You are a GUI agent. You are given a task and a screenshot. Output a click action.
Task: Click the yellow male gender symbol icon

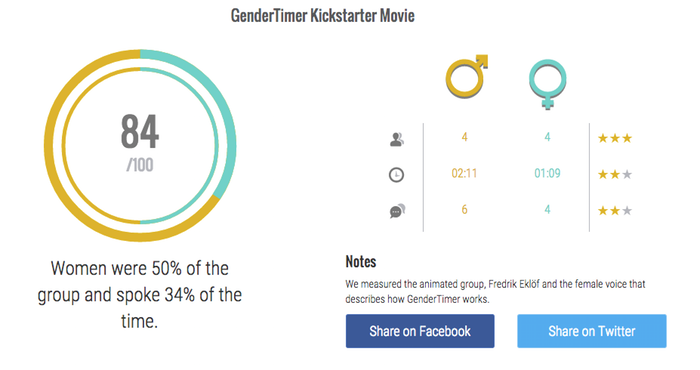coord(467,77)
